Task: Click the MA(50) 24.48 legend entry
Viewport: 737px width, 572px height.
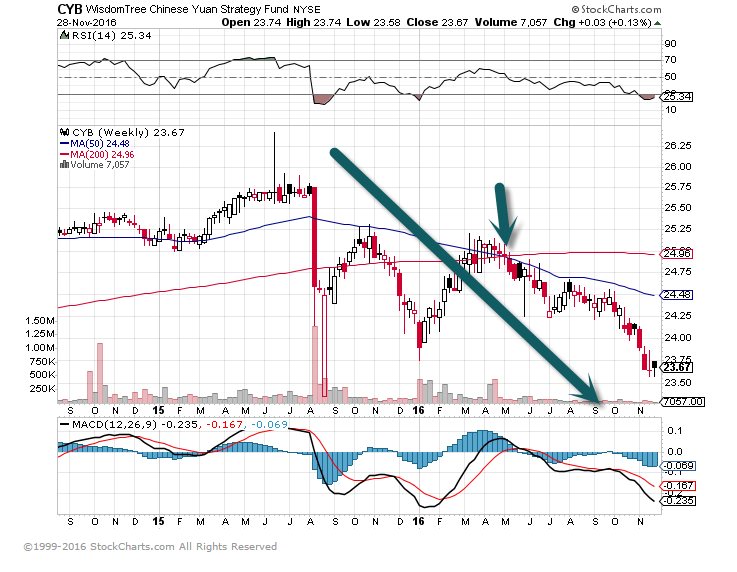Action: (x=100, y=143)
